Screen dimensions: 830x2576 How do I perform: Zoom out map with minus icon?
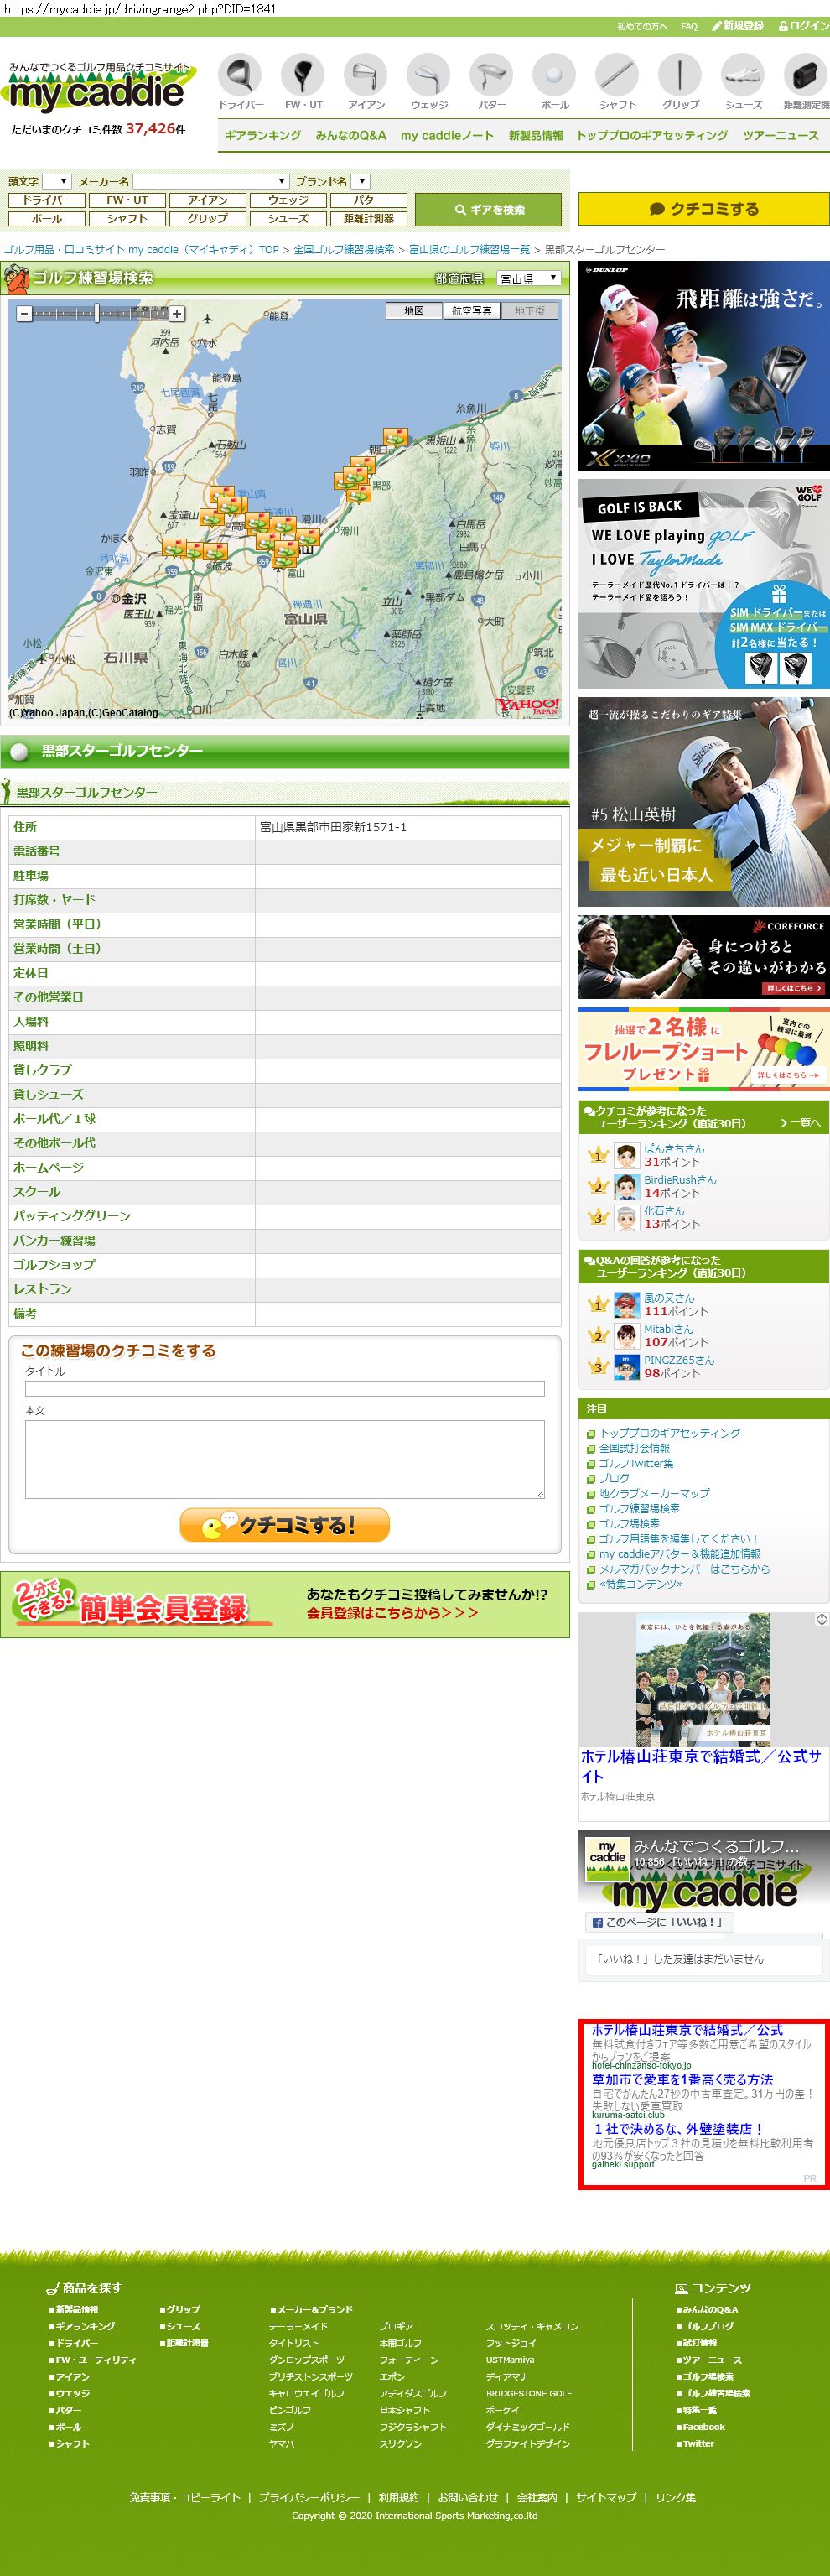pos(25,314)
